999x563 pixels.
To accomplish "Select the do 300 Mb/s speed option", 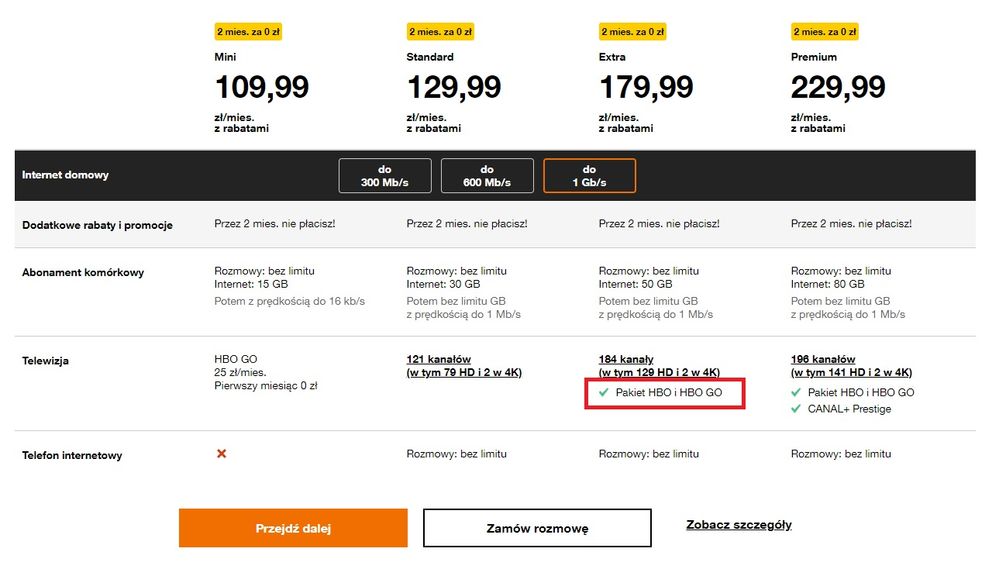I will (385, 176).
